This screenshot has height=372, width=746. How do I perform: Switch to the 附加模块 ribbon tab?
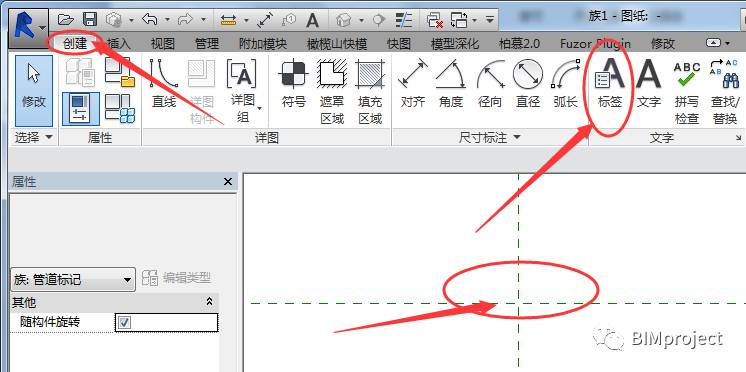[x=263, y=44]
